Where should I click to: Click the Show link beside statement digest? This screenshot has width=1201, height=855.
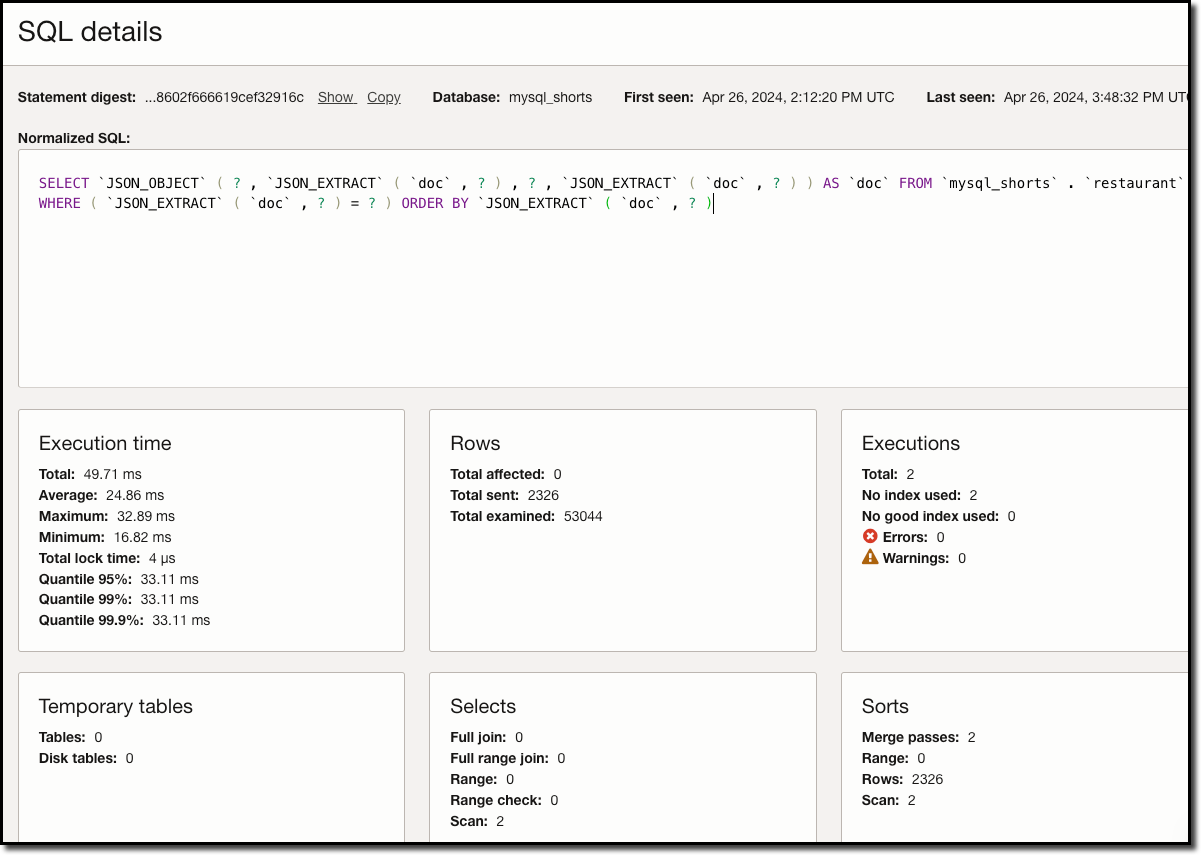[x=336, y=97]
